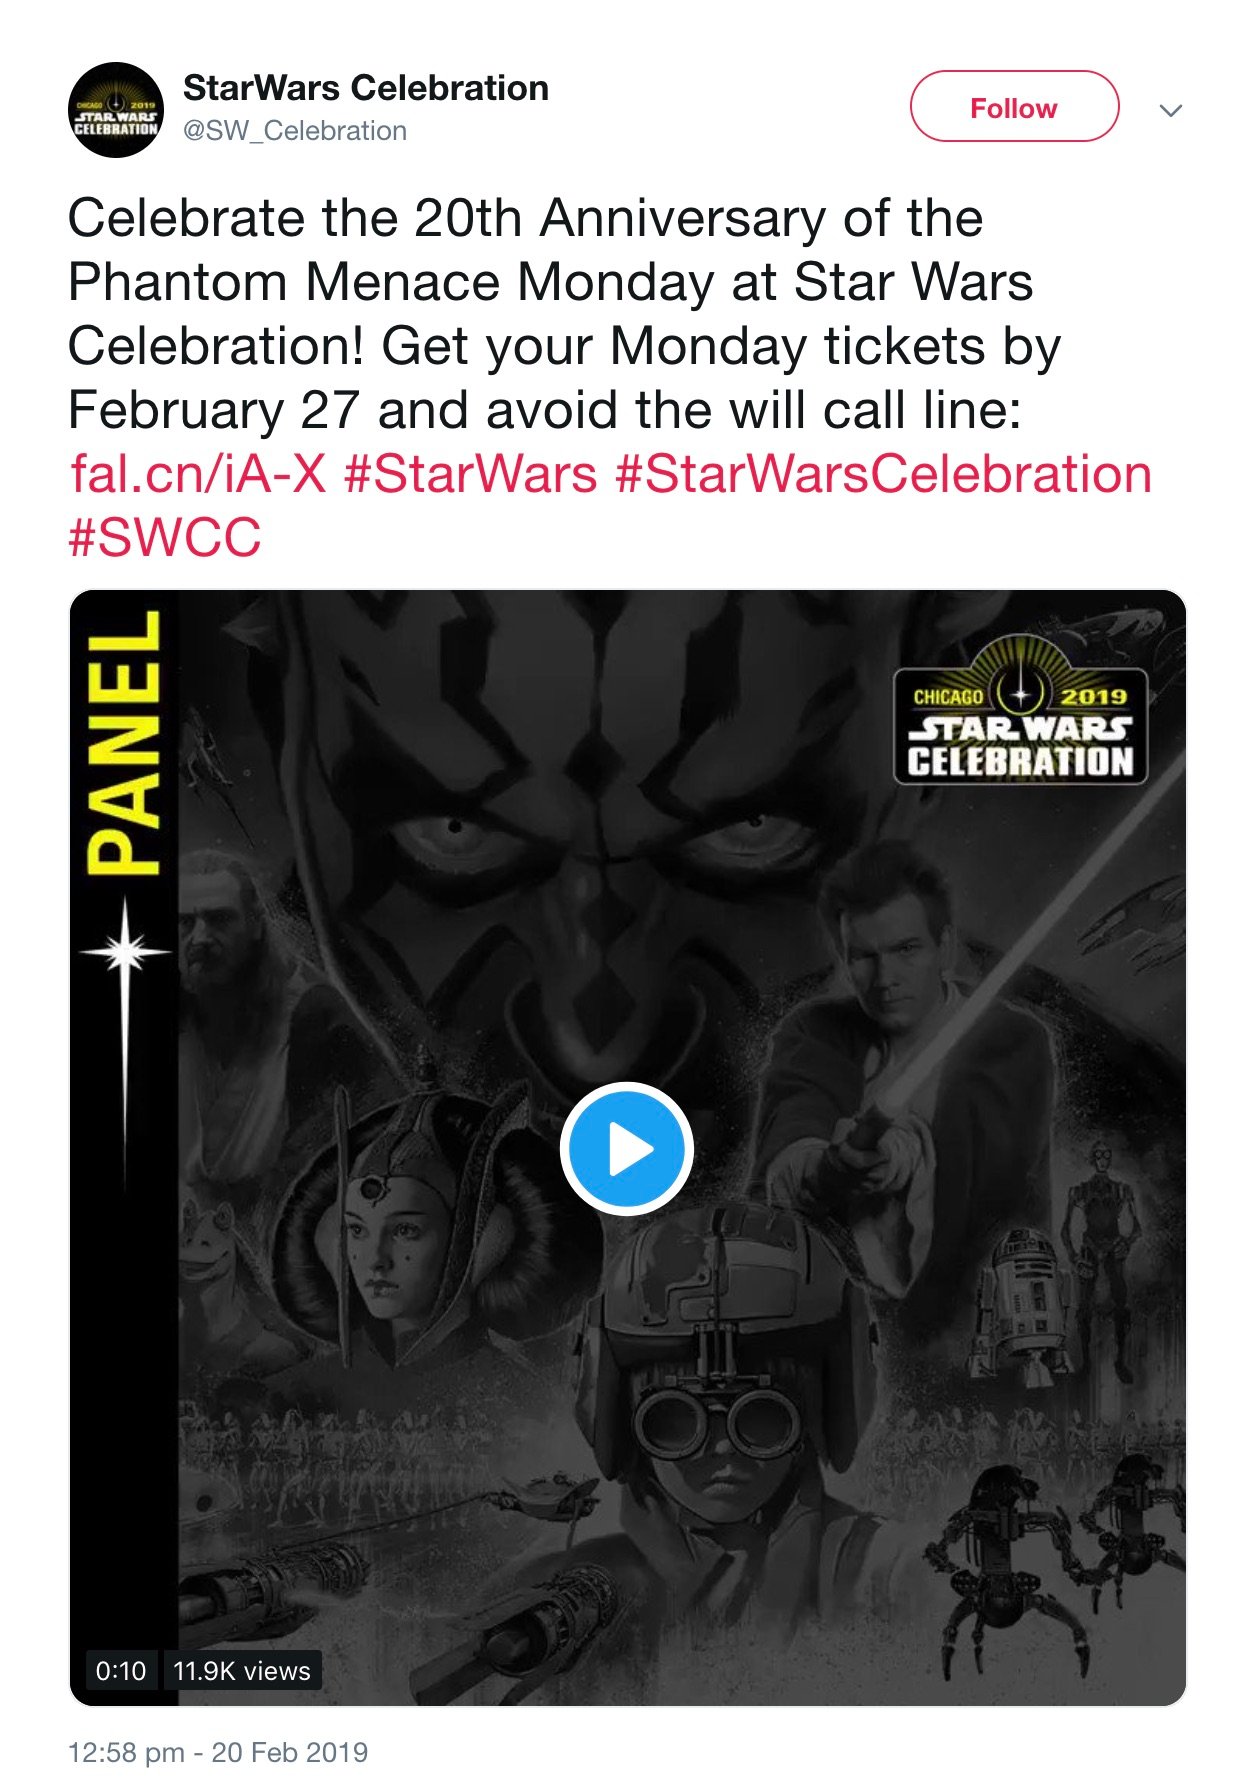Open the StarWars Celebration profile avatar
The height and width of the screenshot is (1788, 1258).
pos(116,110)
